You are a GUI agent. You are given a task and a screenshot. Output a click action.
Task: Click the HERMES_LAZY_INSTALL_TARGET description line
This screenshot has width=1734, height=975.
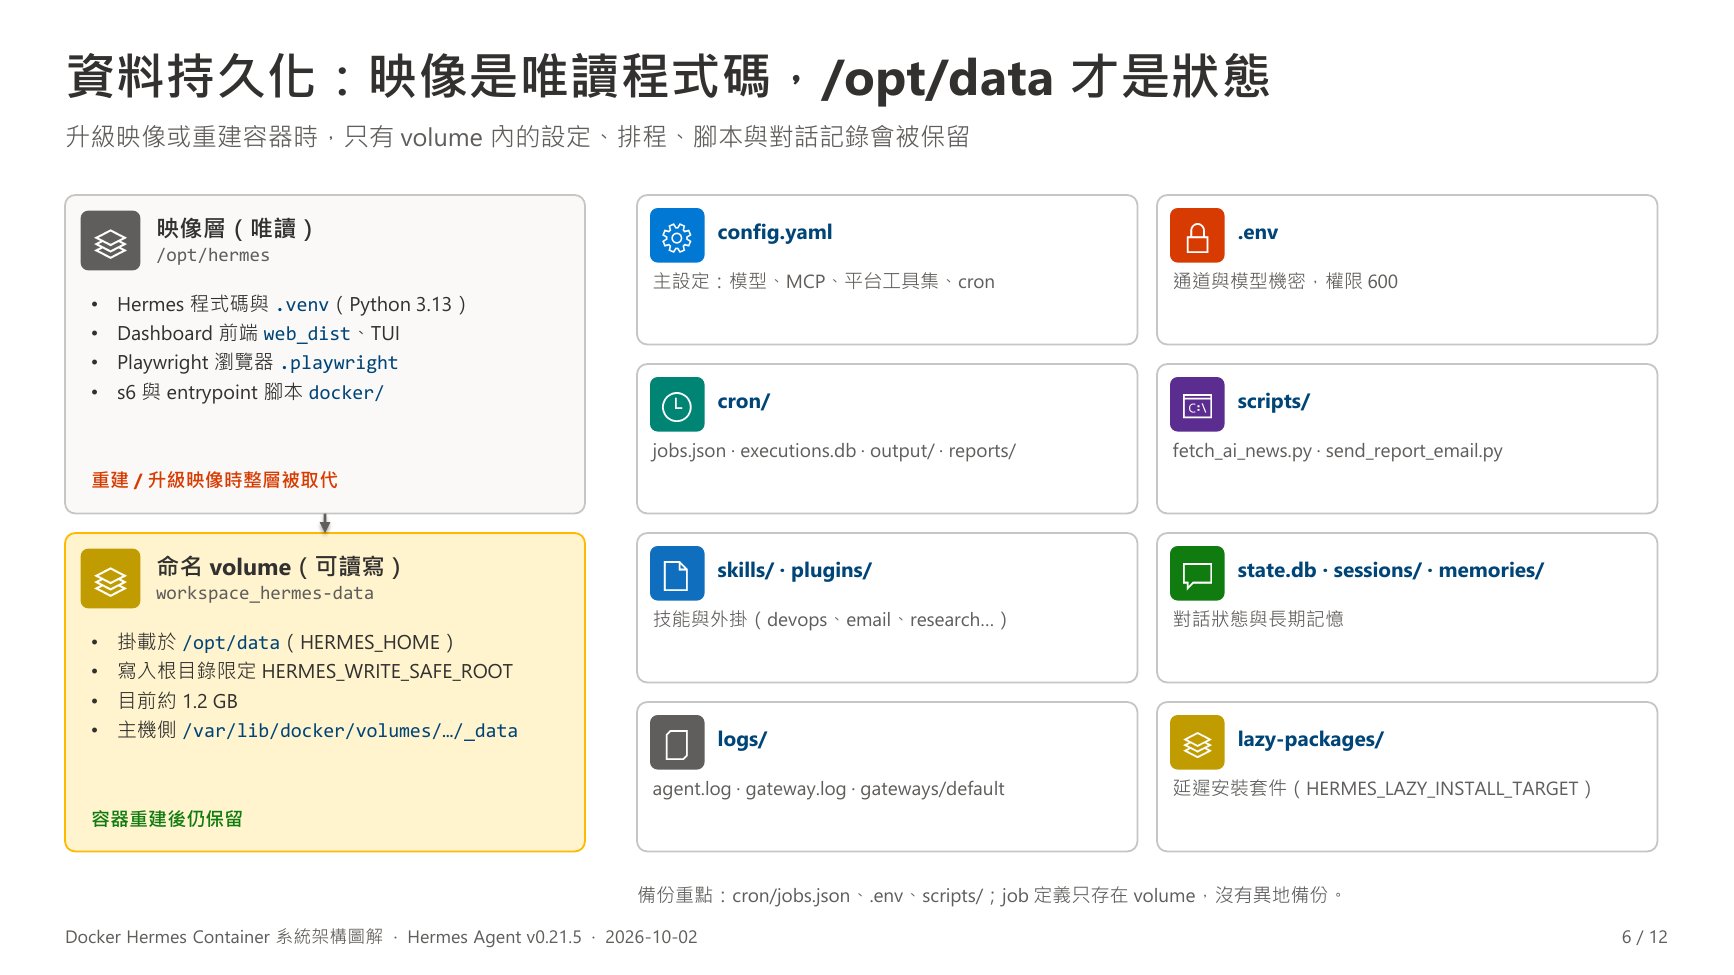(1382, 789)
